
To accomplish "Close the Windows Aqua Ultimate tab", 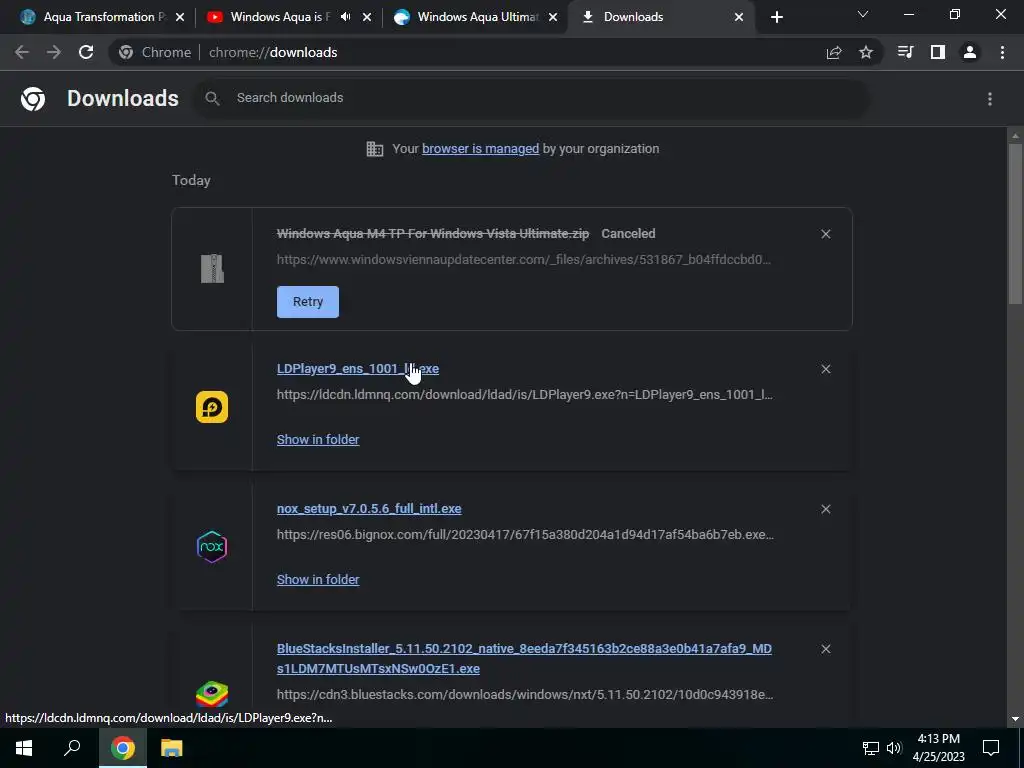I will point(553,18).
